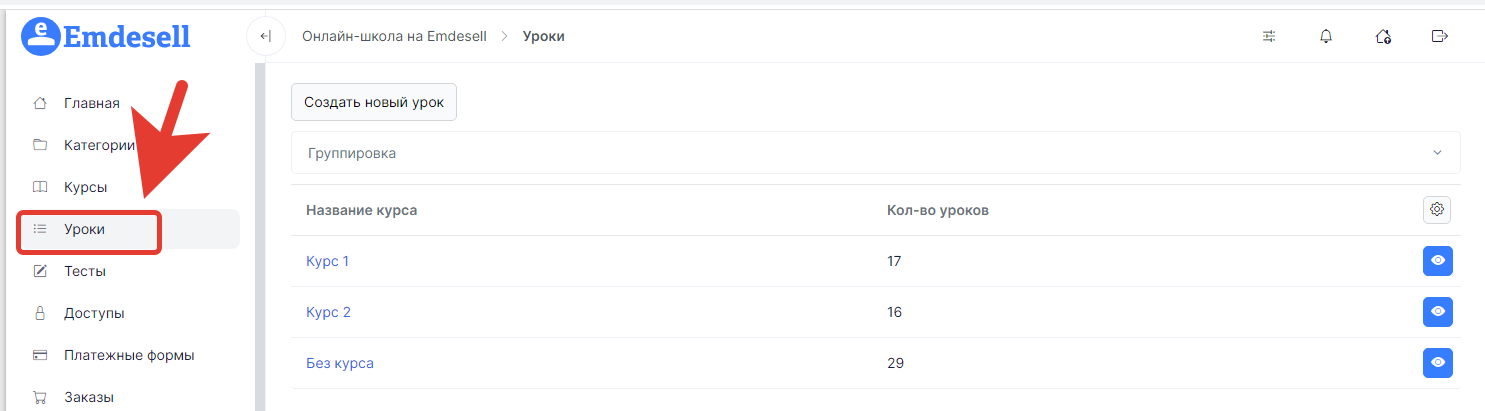View lessons of Курс 2 with eye button

[1438, 312]
